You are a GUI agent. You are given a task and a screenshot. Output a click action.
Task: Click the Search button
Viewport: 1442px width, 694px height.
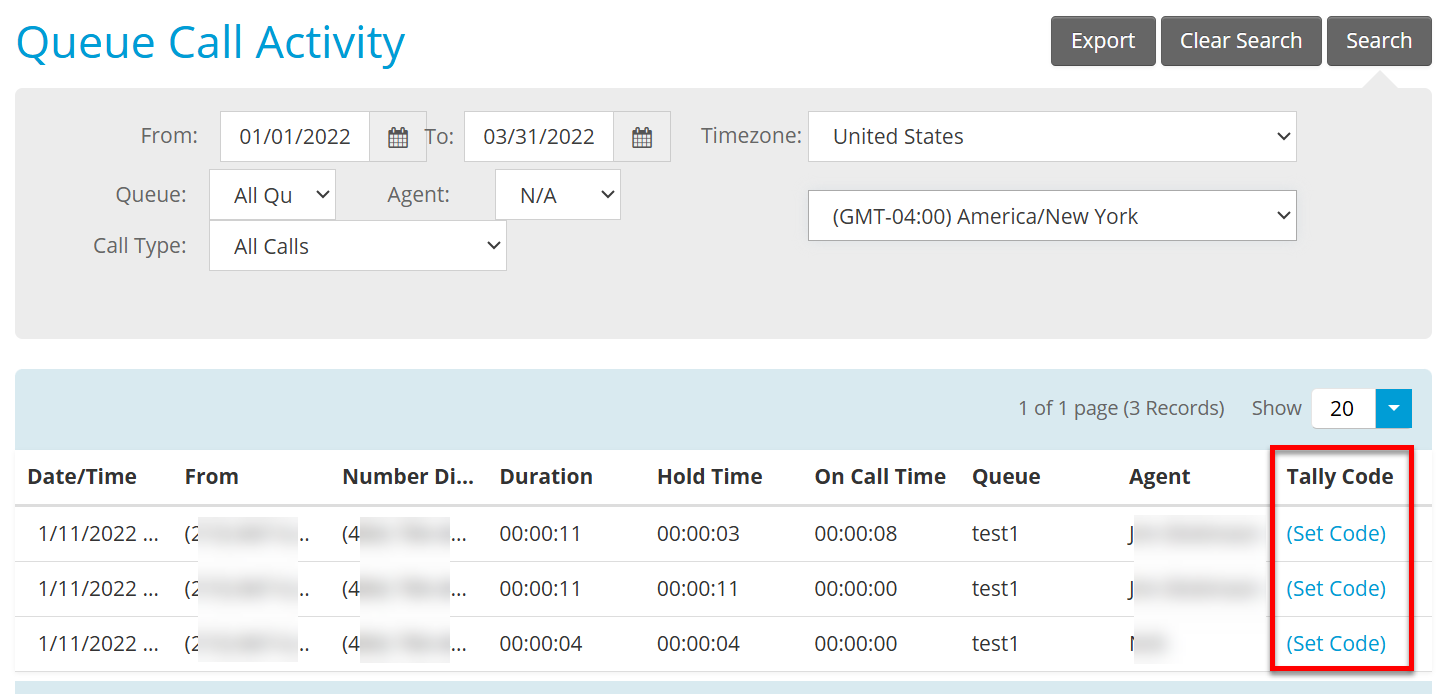click(1379, 41)
